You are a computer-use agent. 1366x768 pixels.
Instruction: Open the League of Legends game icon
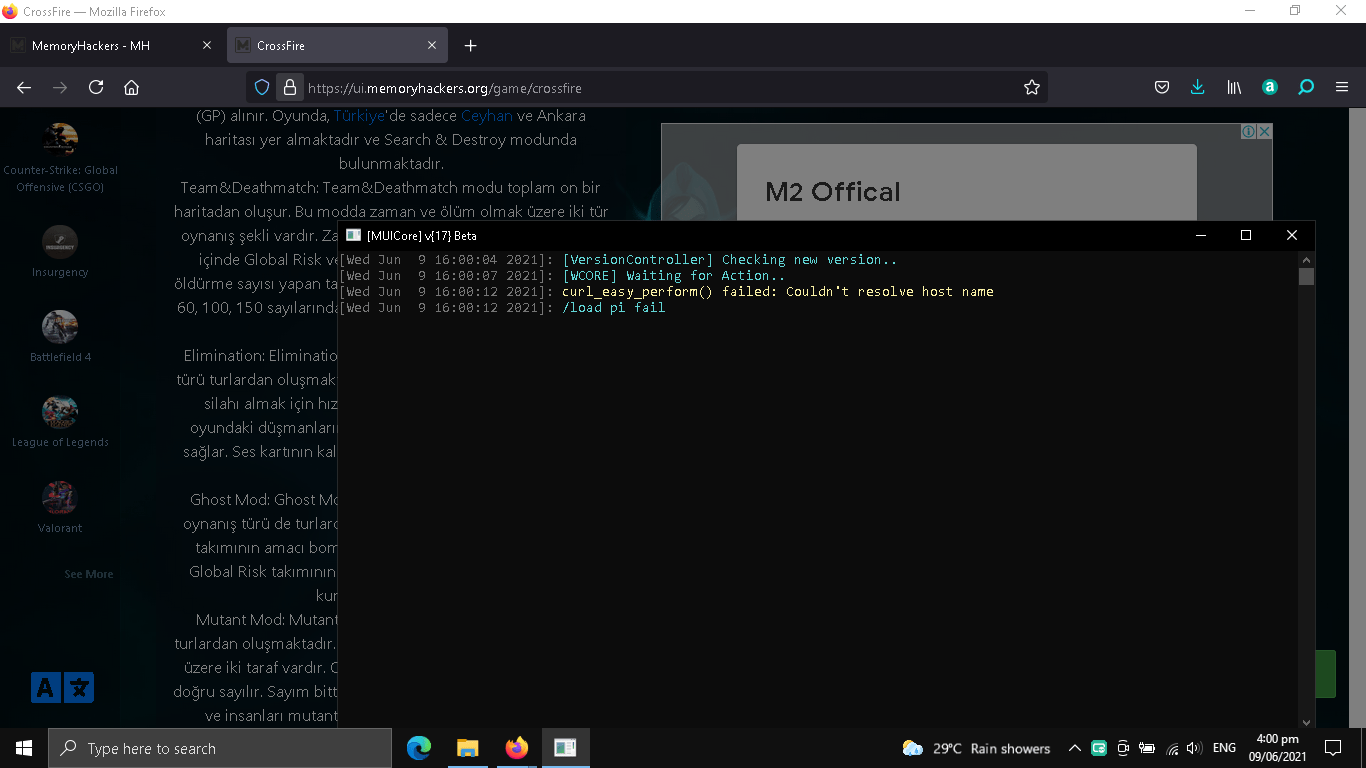point(60,412)
